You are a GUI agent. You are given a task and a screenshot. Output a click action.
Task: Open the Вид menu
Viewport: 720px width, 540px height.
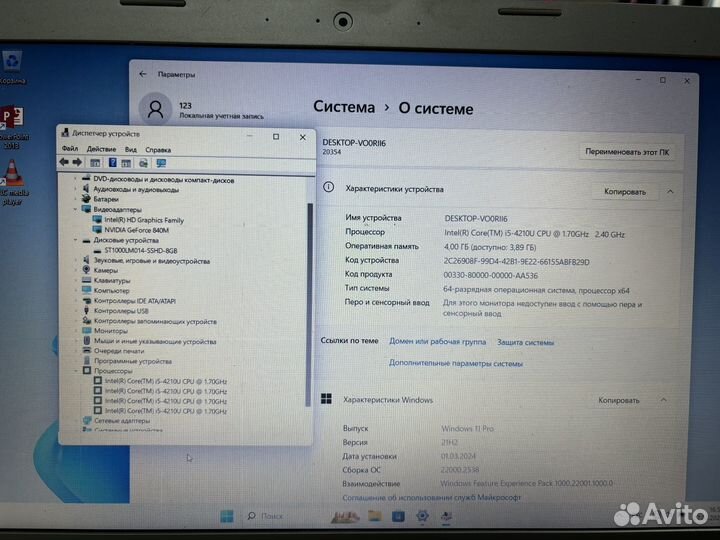(x=131, y=150)
